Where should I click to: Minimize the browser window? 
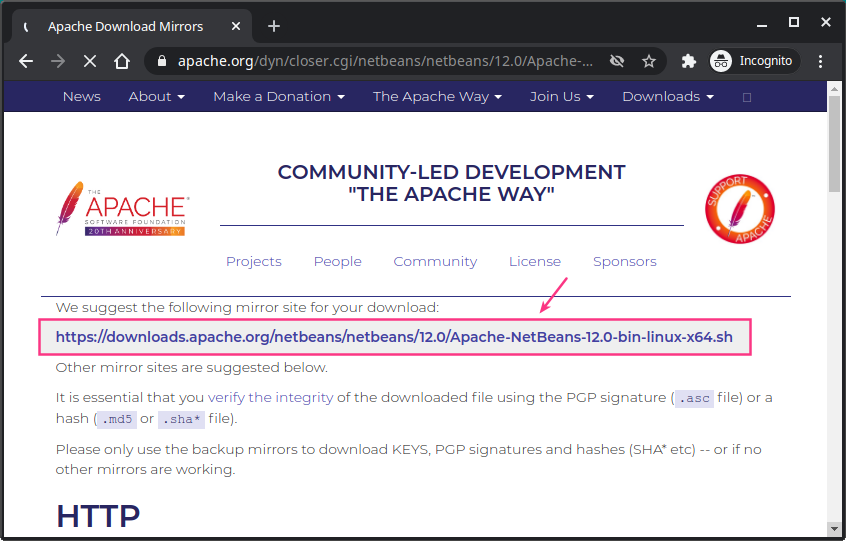[x=762, y=24]
